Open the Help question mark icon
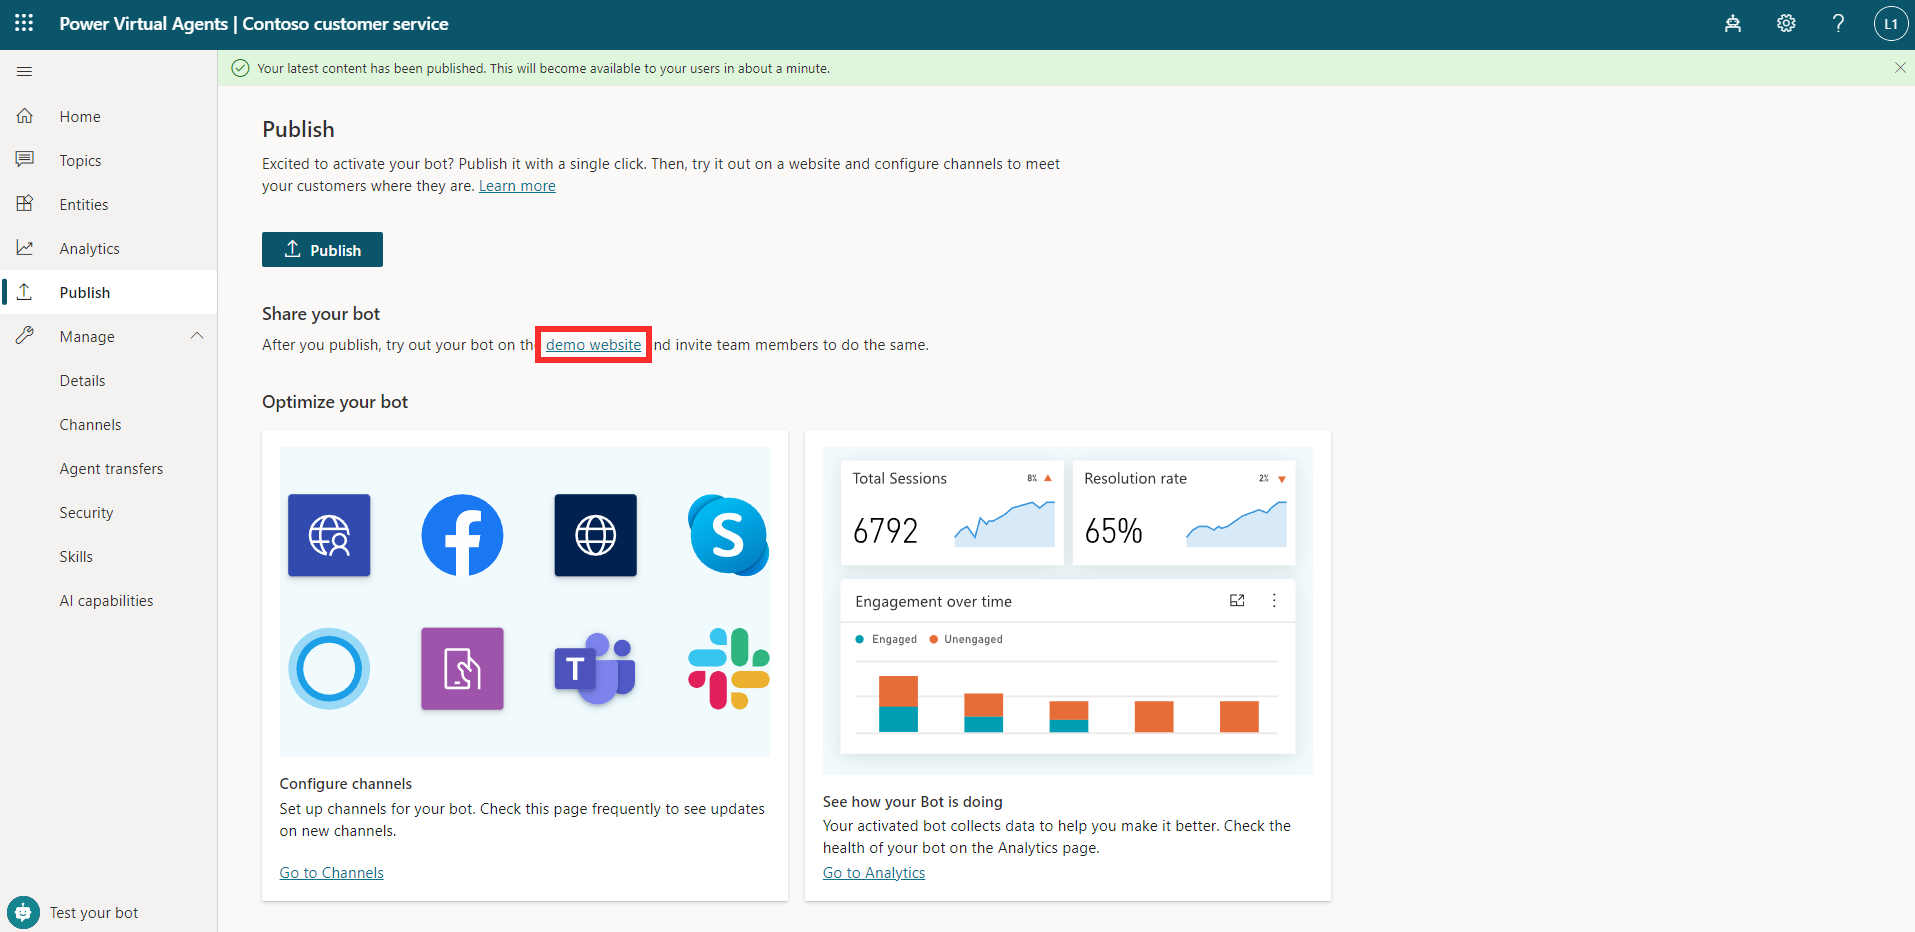The width and height of the screenshot is (1915, 932). click(1838, 23)
